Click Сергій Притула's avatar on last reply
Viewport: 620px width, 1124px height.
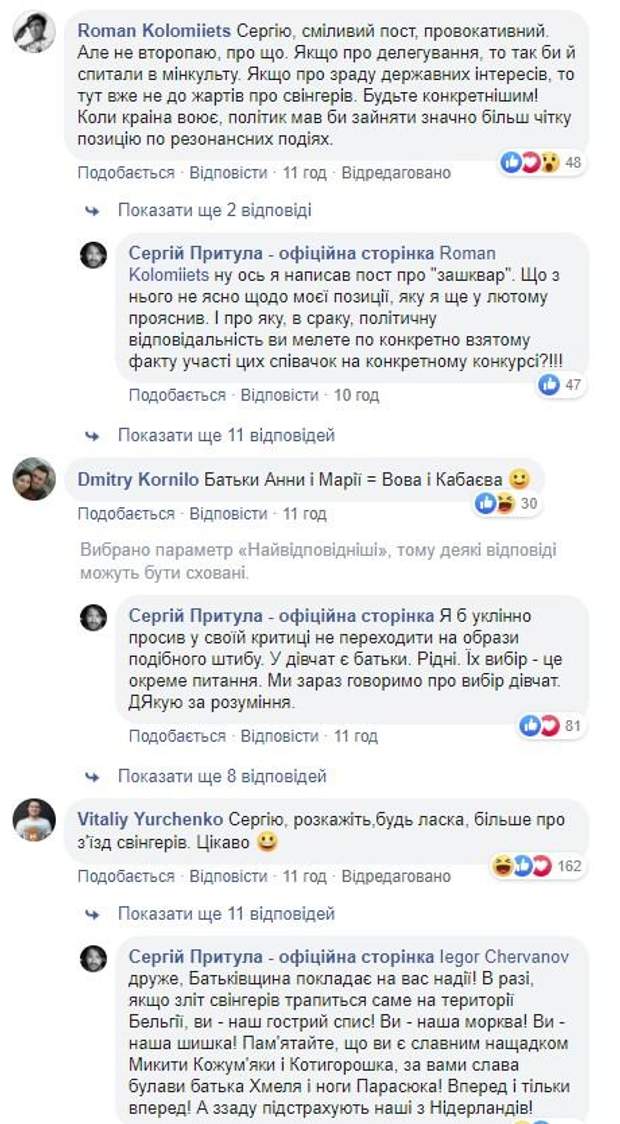coord(94,958)
